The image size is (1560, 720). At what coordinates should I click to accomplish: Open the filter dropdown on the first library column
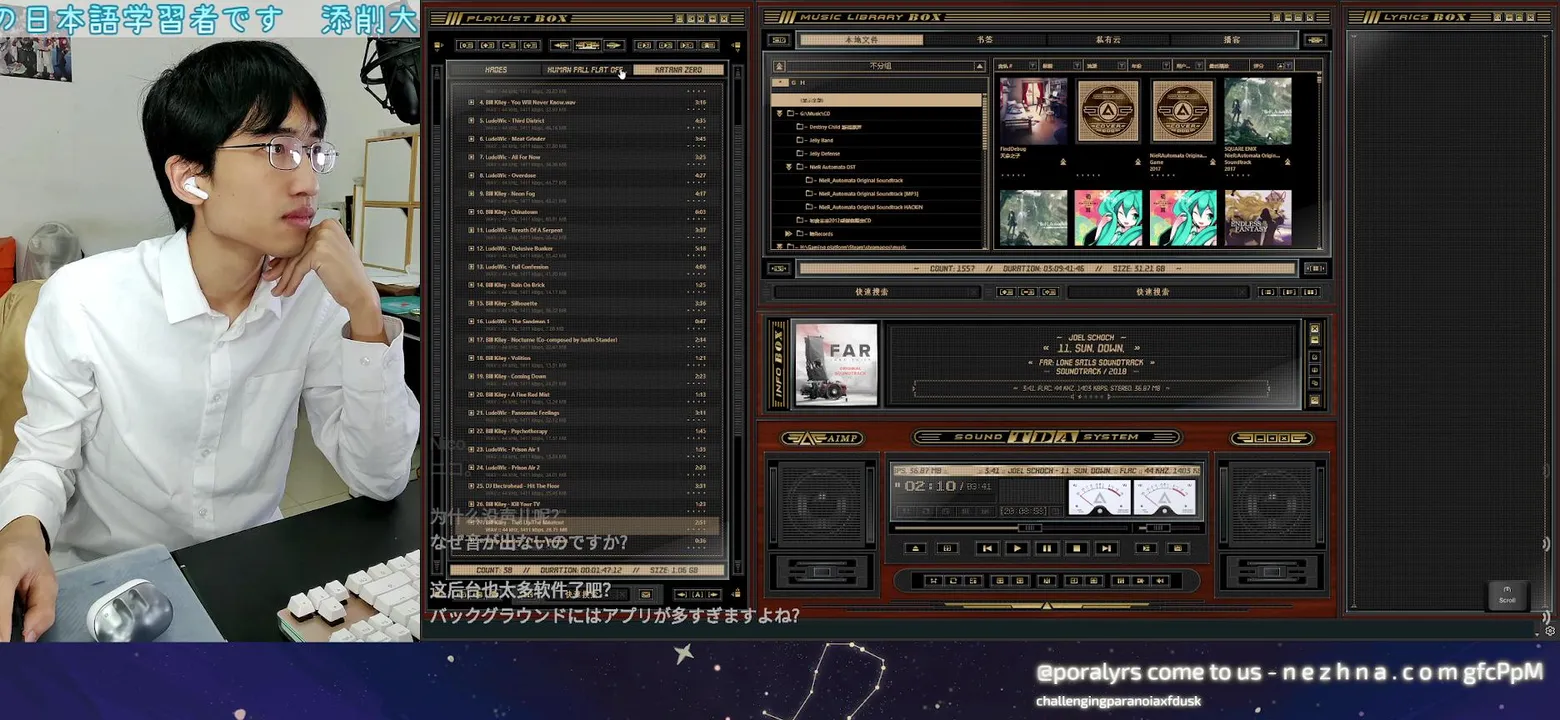[1031, 65]
